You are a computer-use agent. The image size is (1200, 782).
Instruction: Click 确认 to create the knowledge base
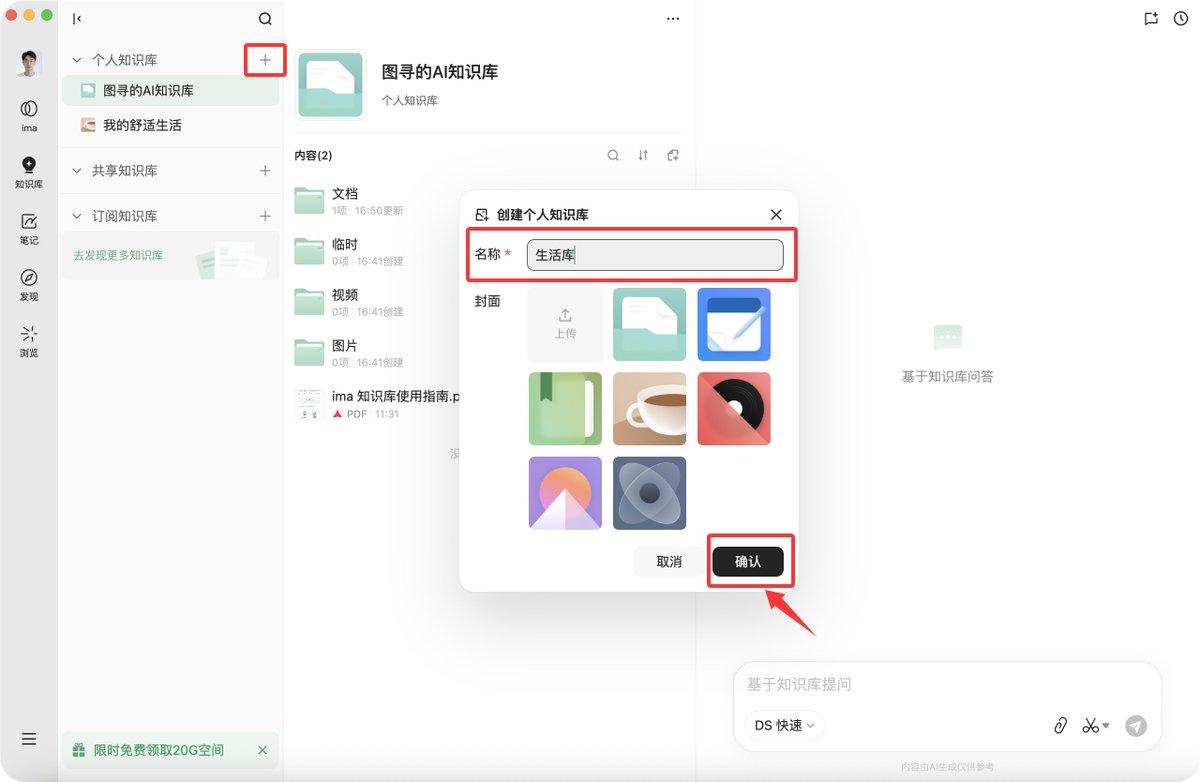pos(748,562)
